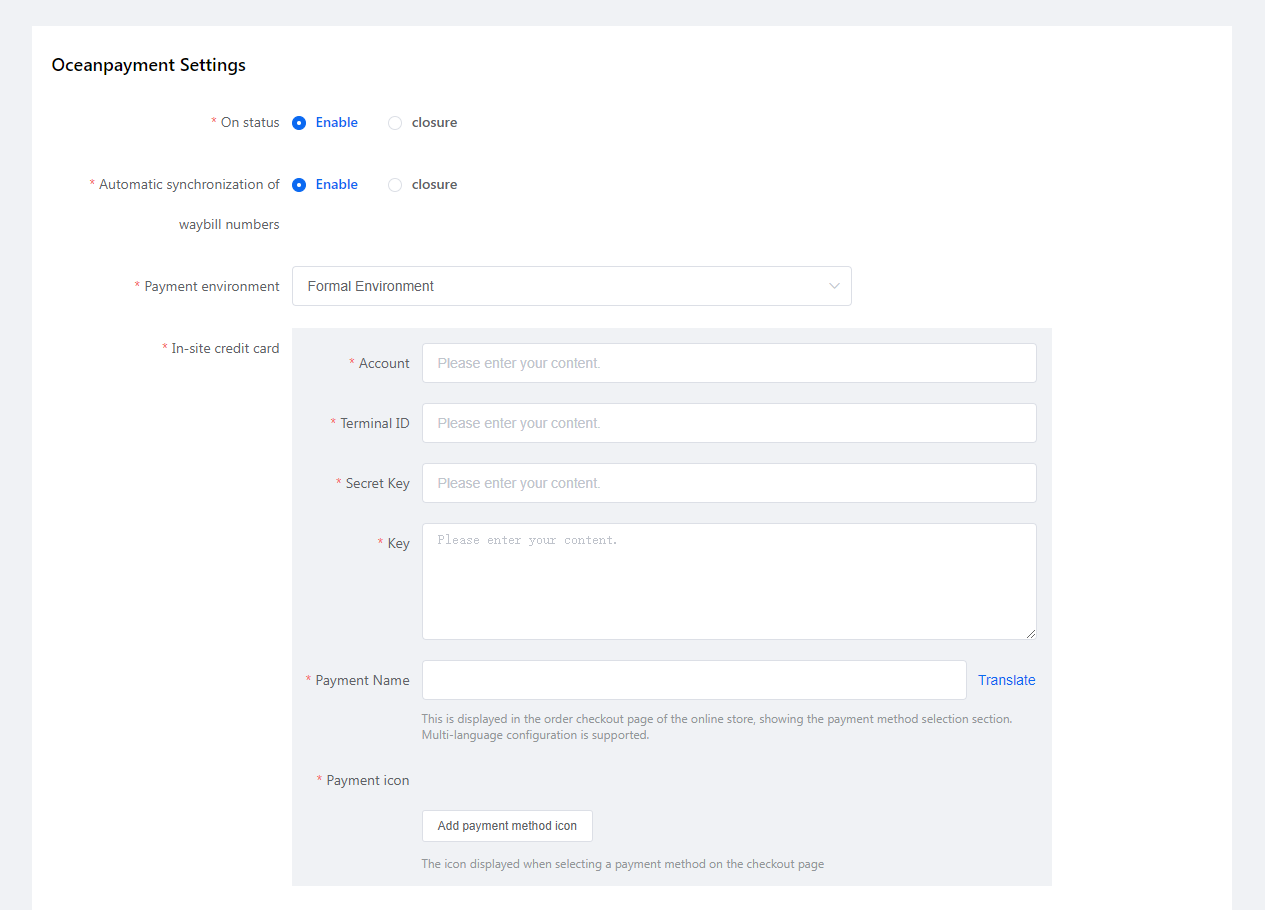1265x910 pixels.
Task: Focus the Secret Key input field
Action: pos(729,483)
